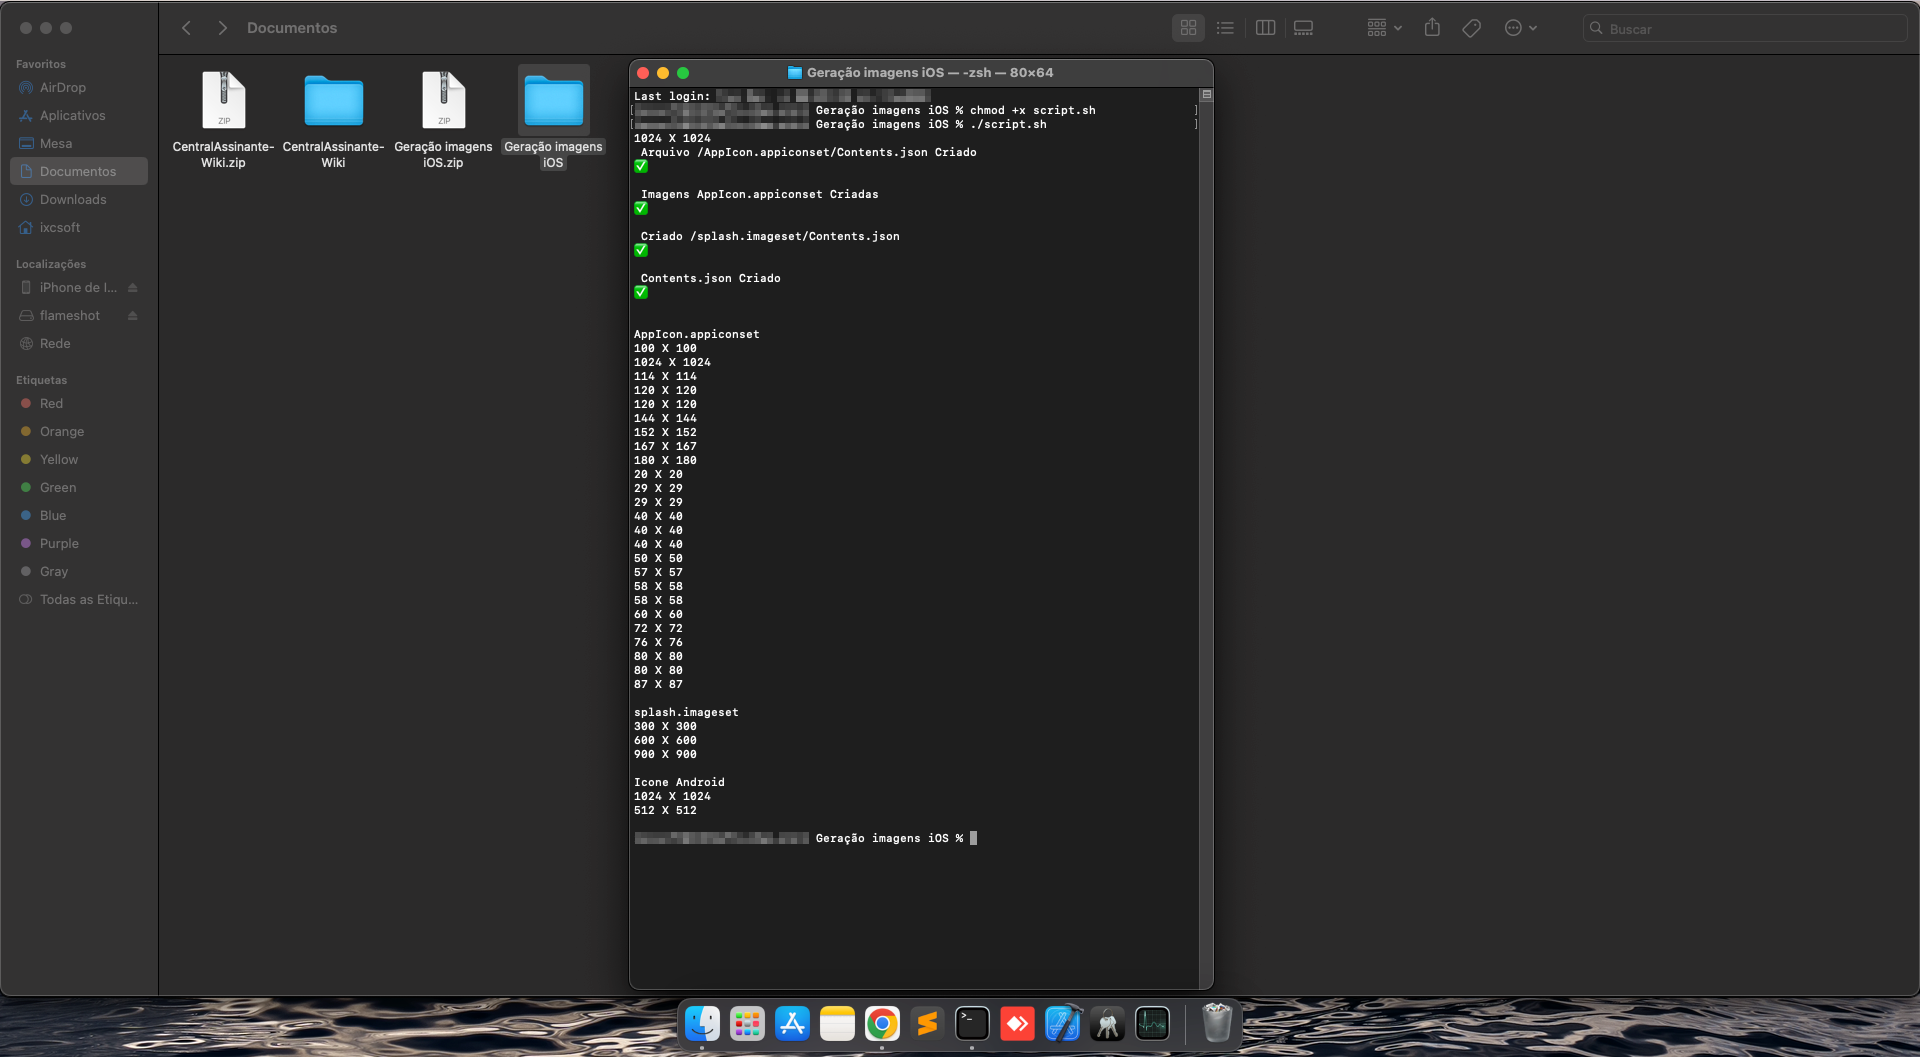Click the Share toolbar icon
Screen dimensions: 1920x1057
coord(1432,28)
